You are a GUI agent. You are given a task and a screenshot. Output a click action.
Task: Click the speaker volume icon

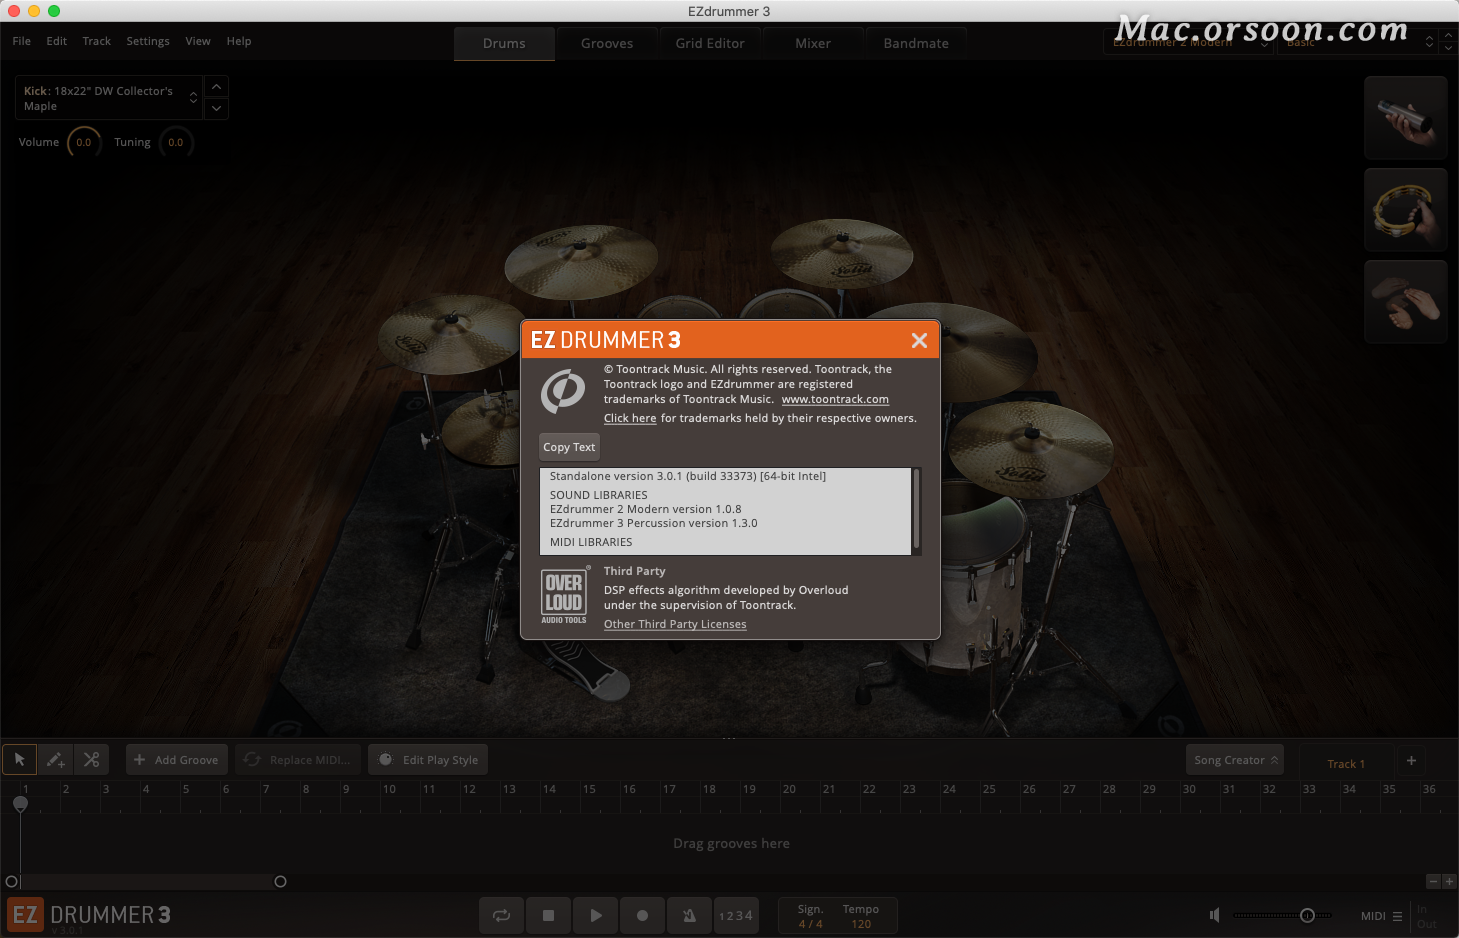pos(1214,915)
